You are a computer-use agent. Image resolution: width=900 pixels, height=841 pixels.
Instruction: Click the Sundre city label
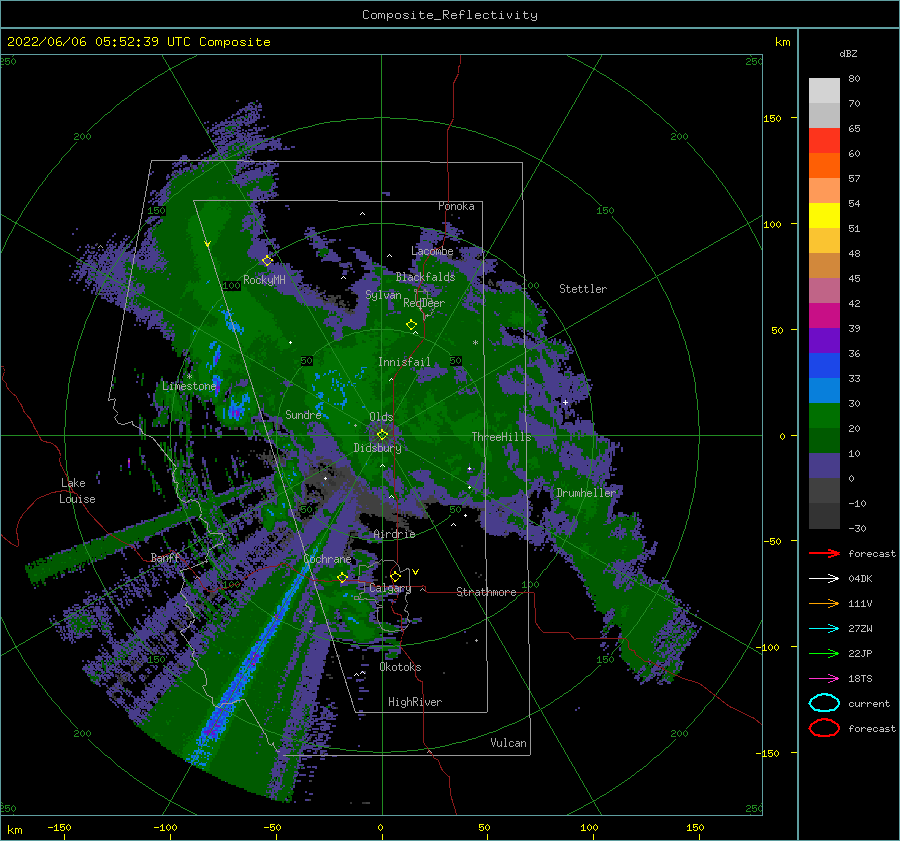(303, 414)
